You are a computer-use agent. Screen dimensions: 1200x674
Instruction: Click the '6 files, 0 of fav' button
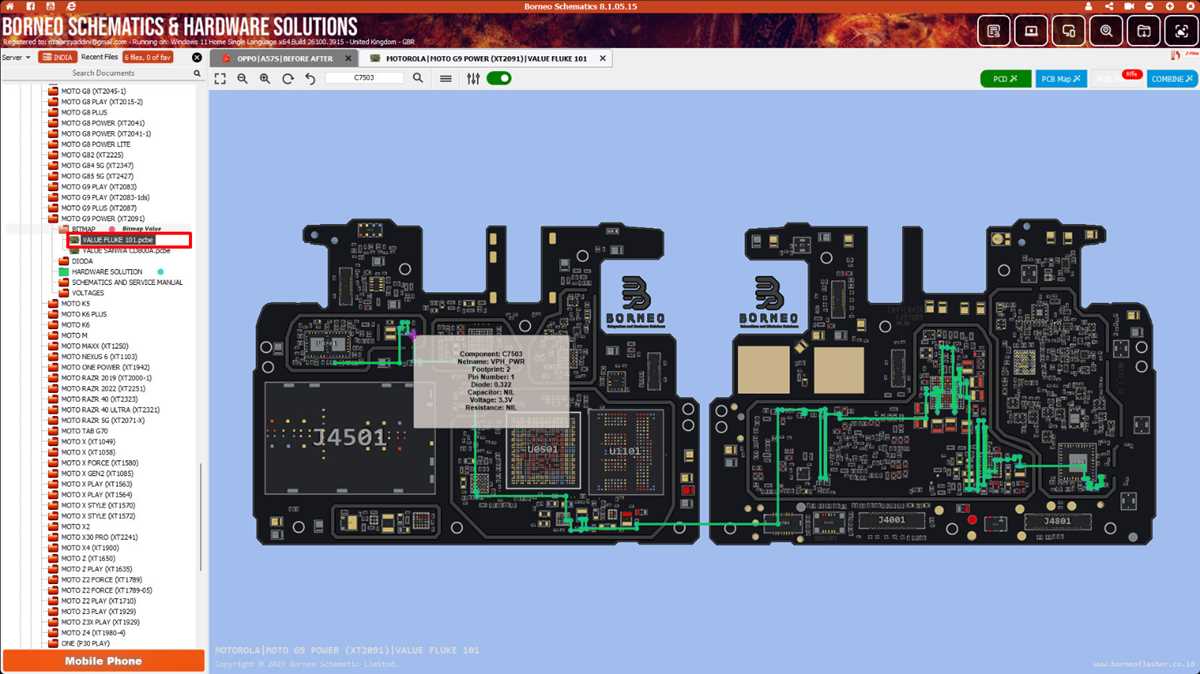tap(148, 57)
